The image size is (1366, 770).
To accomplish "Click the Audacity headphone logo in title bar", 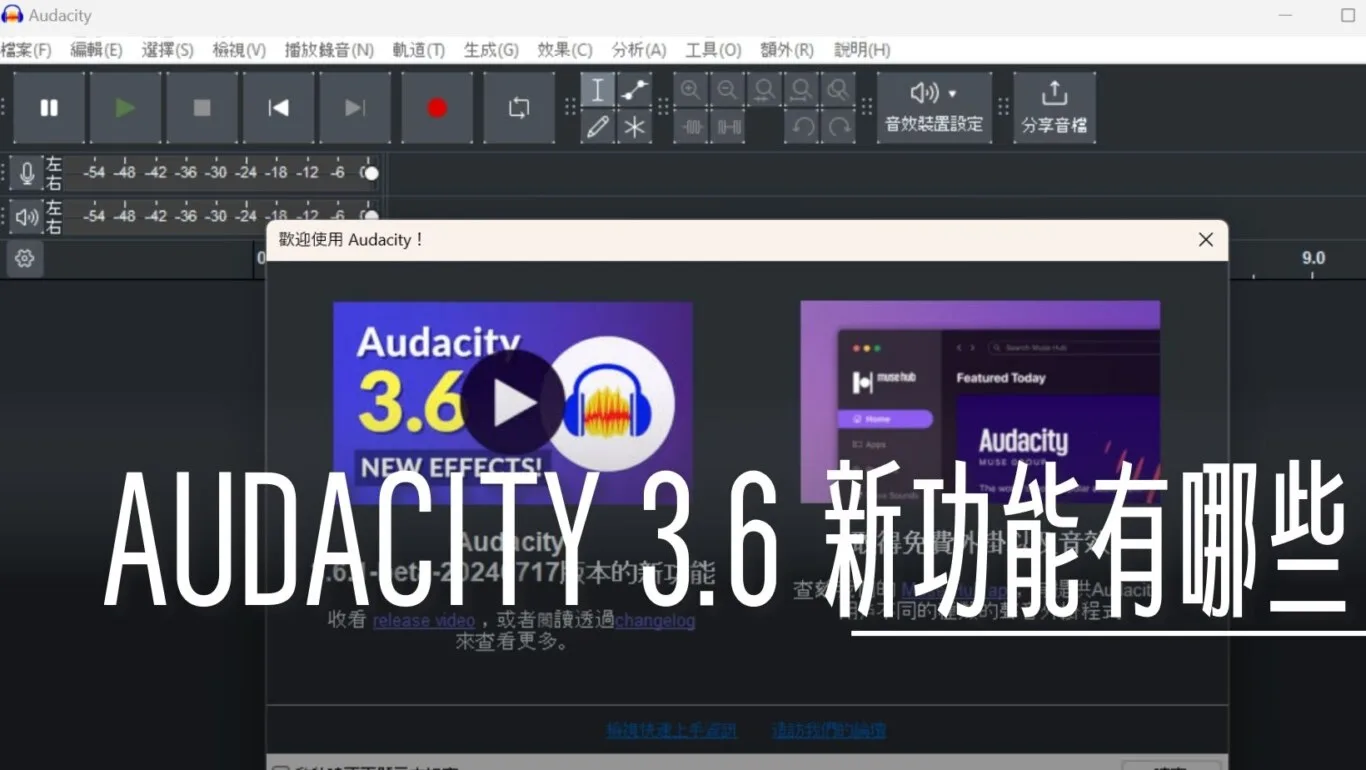I will (x=13, y=15).
